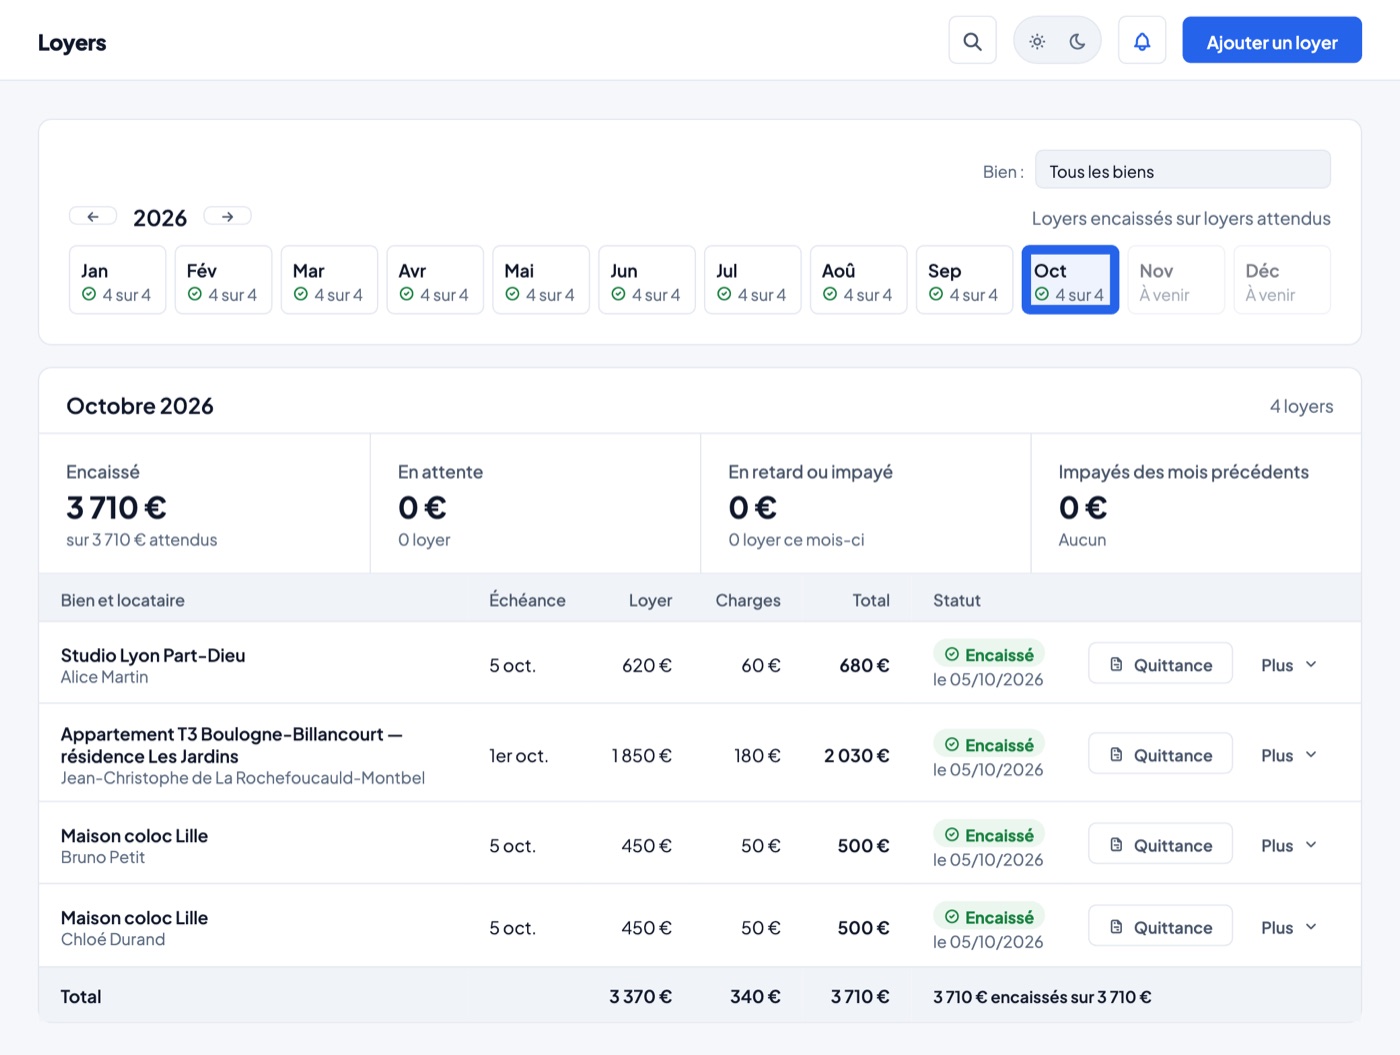The width and height of the screenshot is (1400, 1055).
Task: Open Studio Lyon Part-Dieu rent row
Action: point(700,663)
